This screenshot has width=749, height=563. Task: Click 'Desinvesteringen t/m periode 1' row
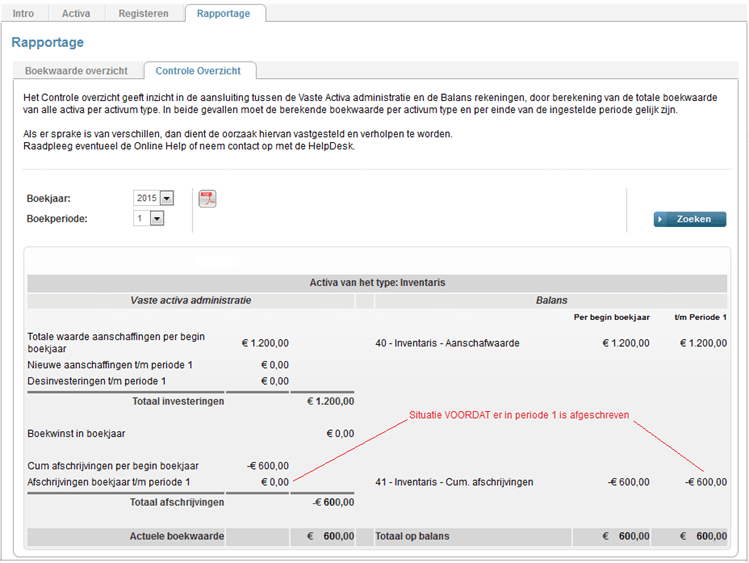point(158,381)
